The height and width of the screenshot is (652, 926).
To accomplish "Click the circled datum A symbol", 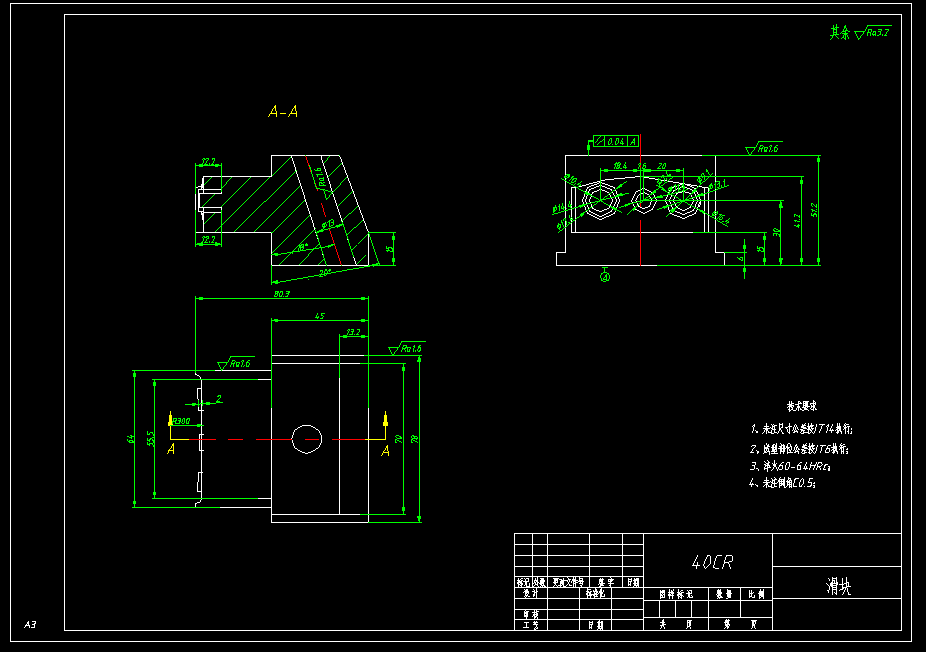I will 605,276.
